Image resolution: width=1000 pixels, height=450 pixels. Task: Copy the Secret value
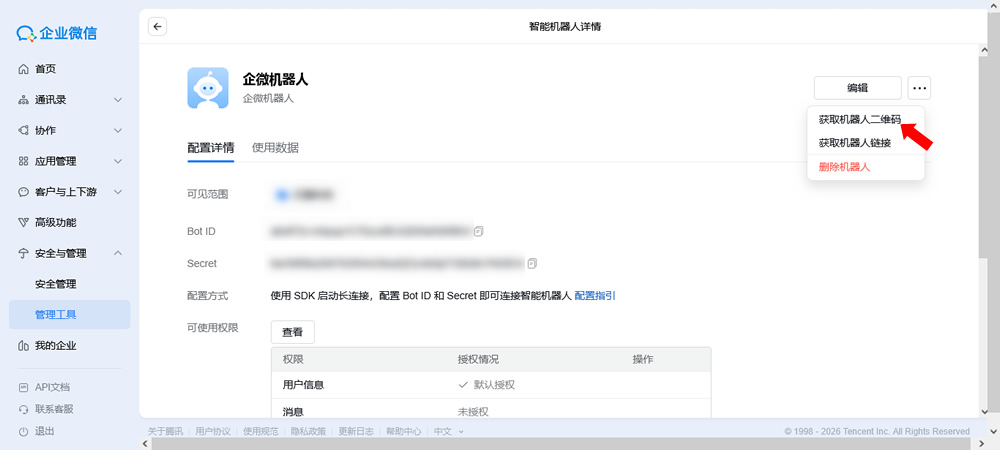[x=532, y=263]
